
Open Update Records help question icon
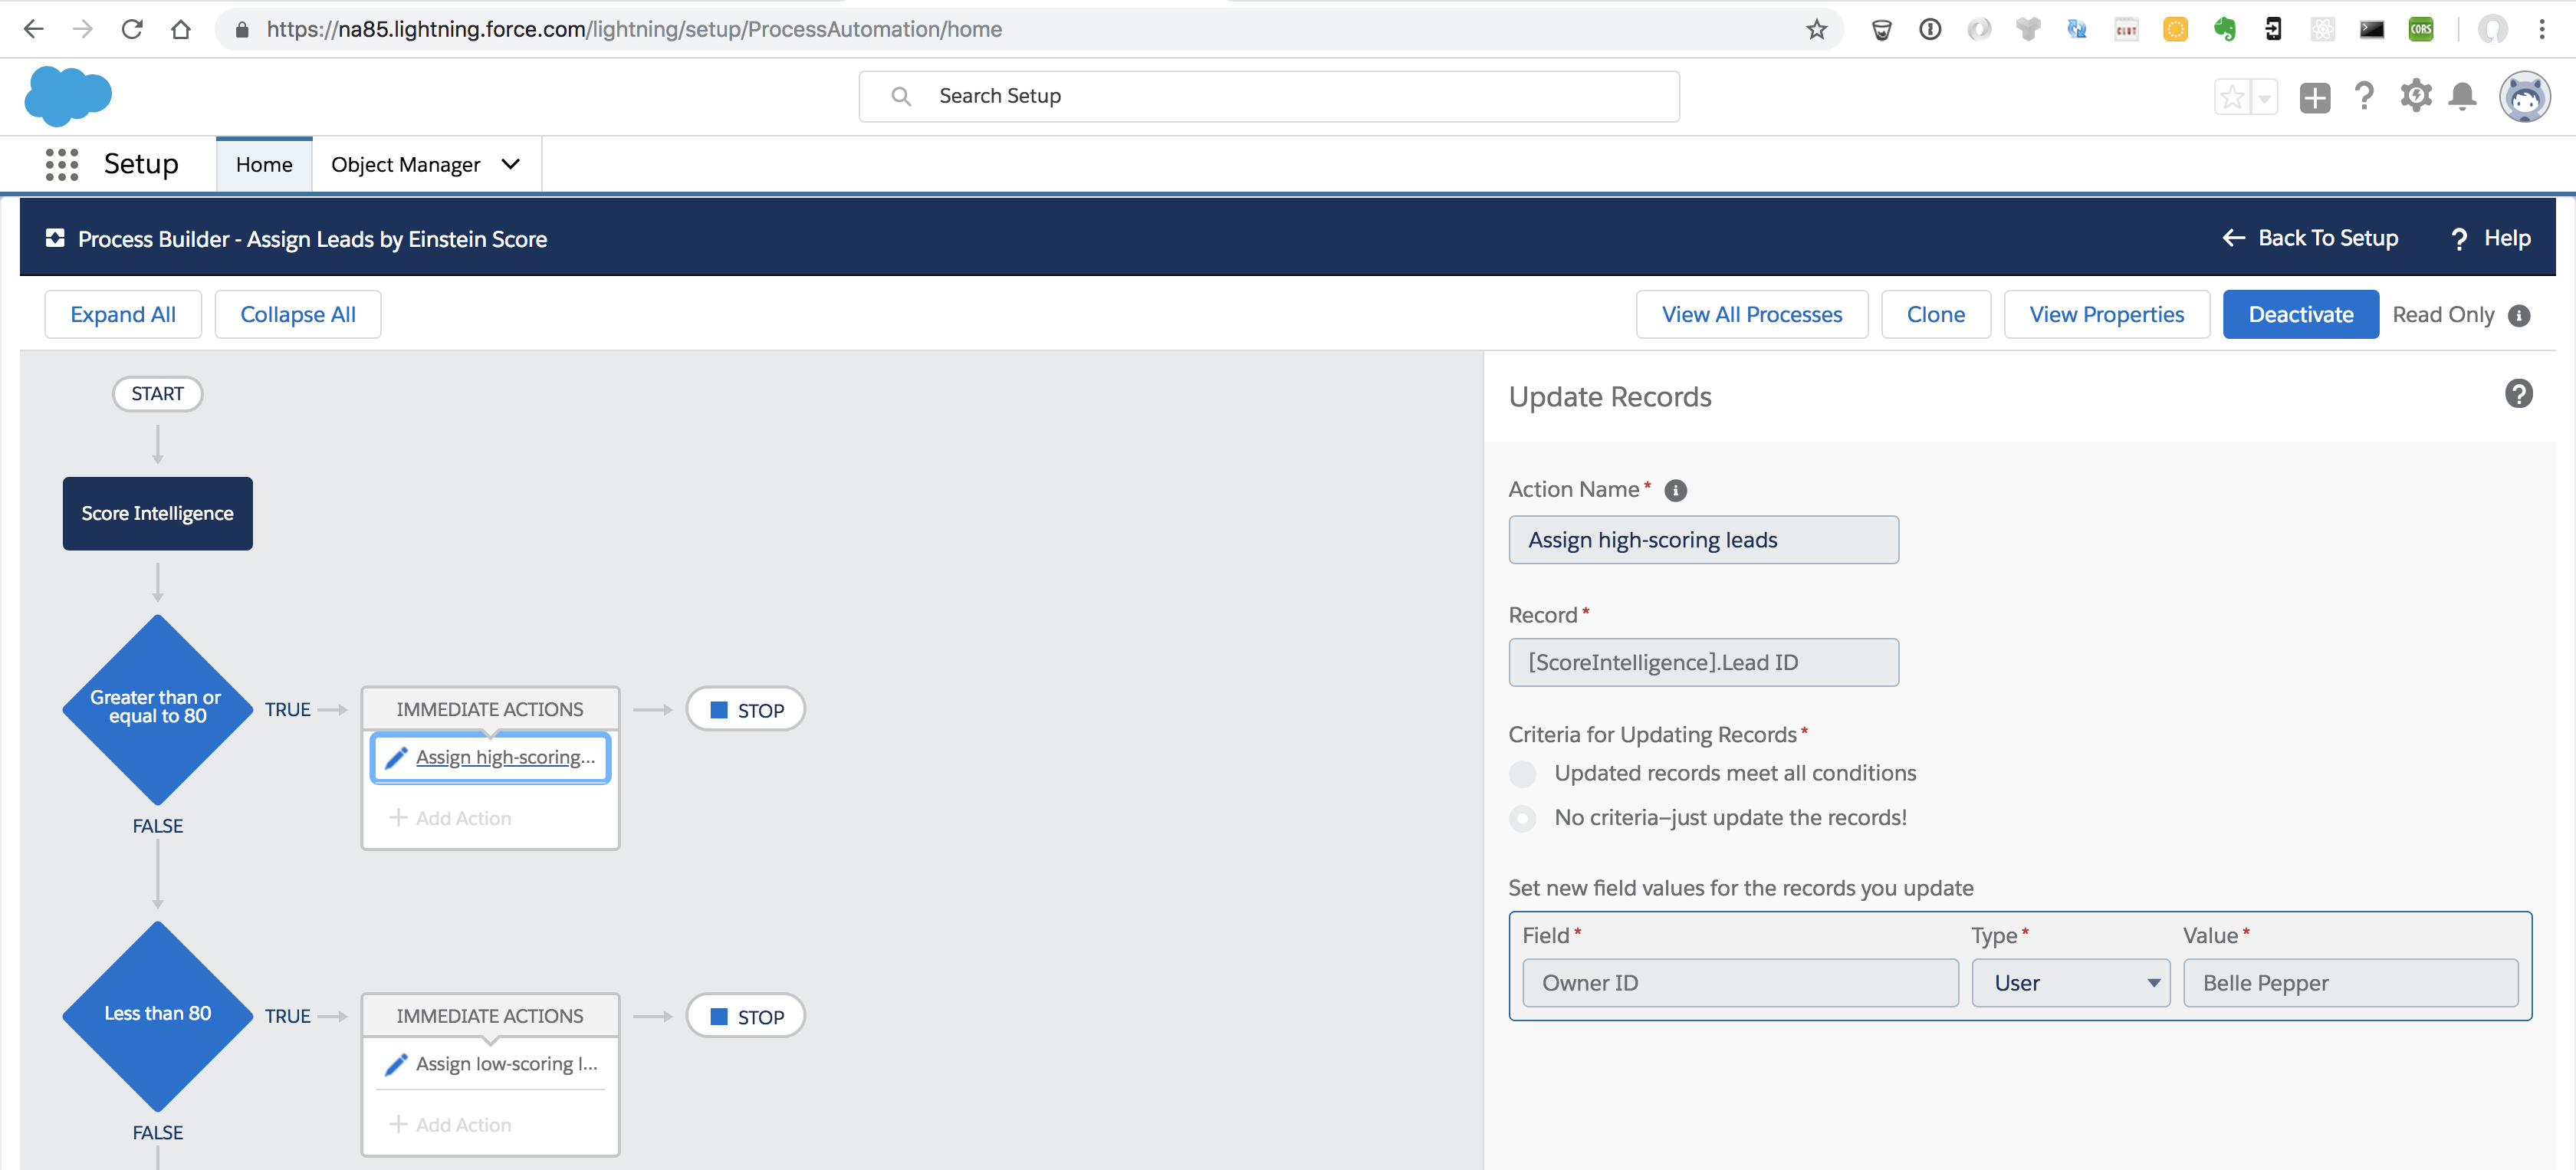2518,394
